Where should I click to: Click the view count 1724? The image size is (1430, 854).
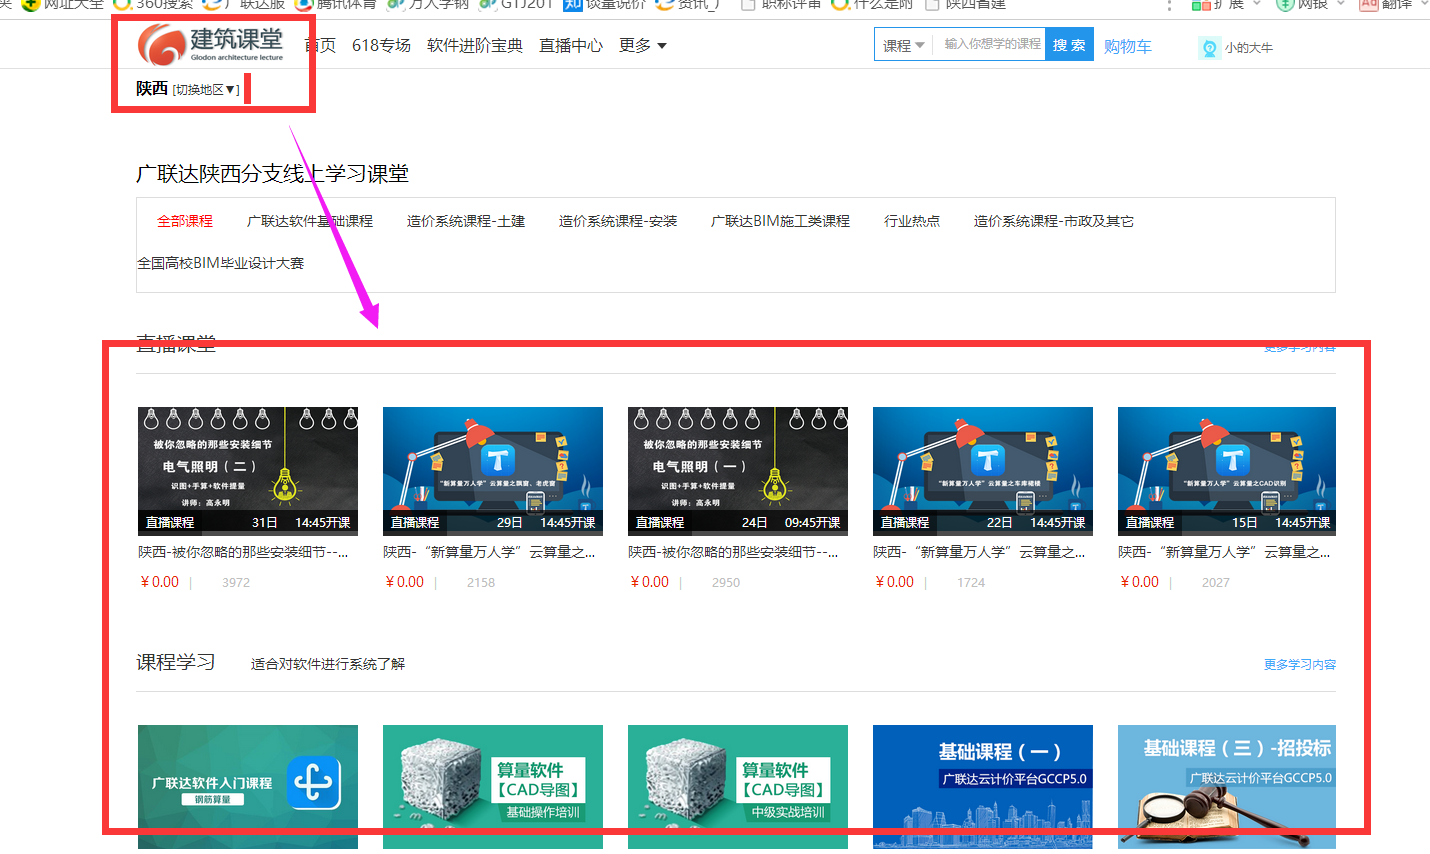tap(971, 582)
